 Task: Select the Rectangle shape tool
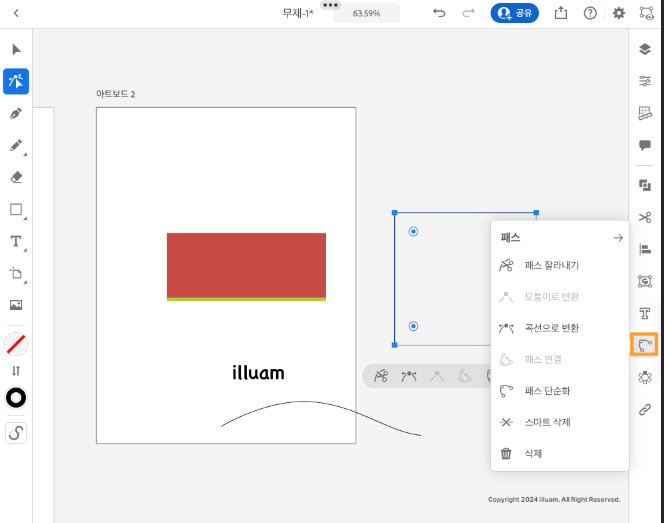click(x=16, y=210)
